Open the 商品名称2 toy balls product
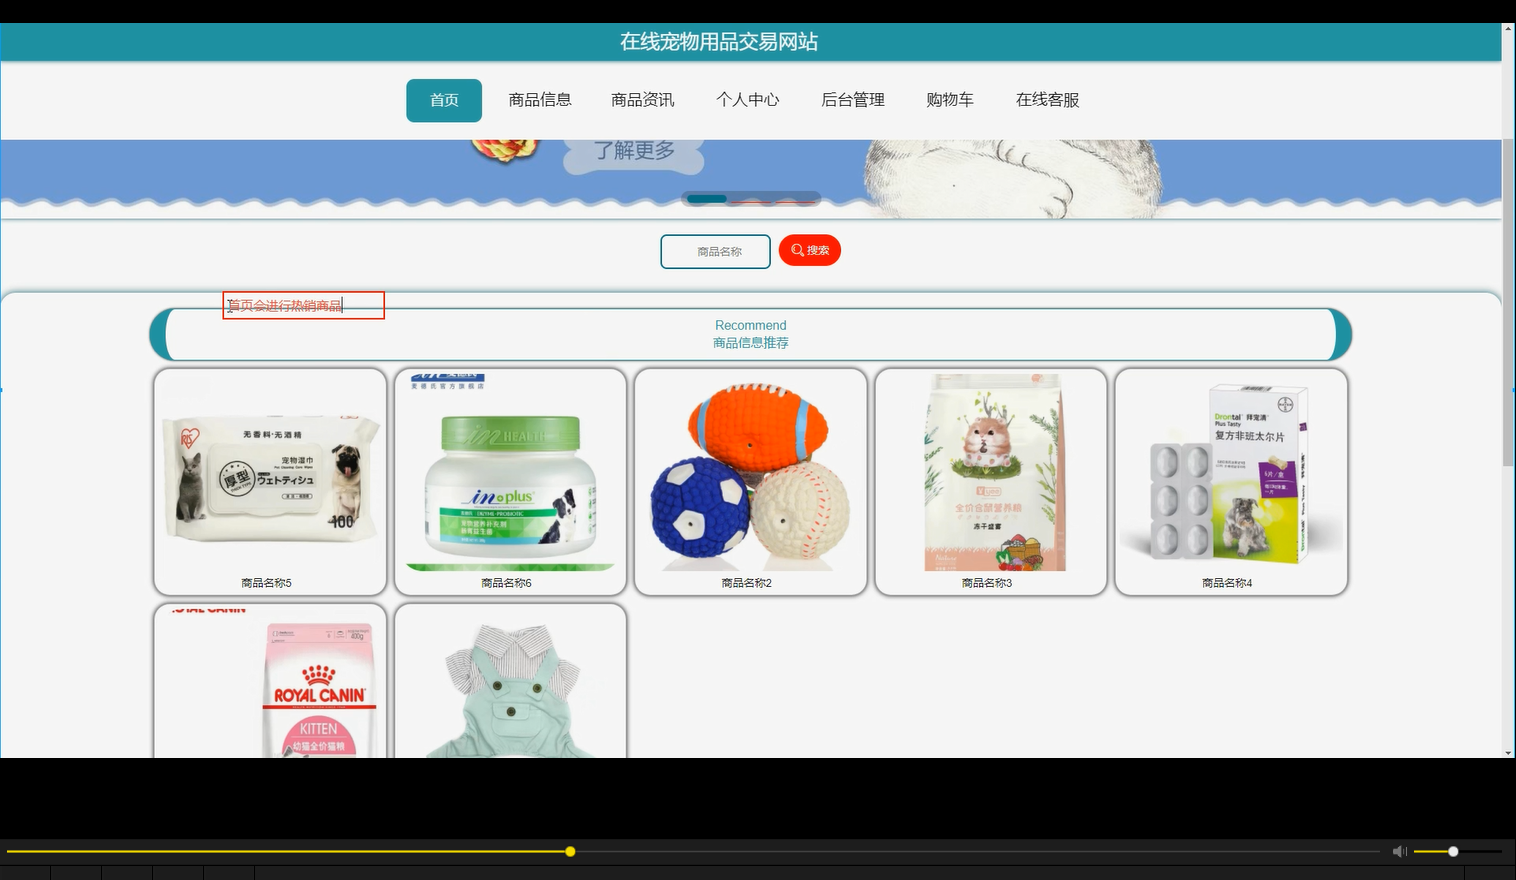Image resolution: width=1516 pixels, height=880 pixels. coord(750,480)
